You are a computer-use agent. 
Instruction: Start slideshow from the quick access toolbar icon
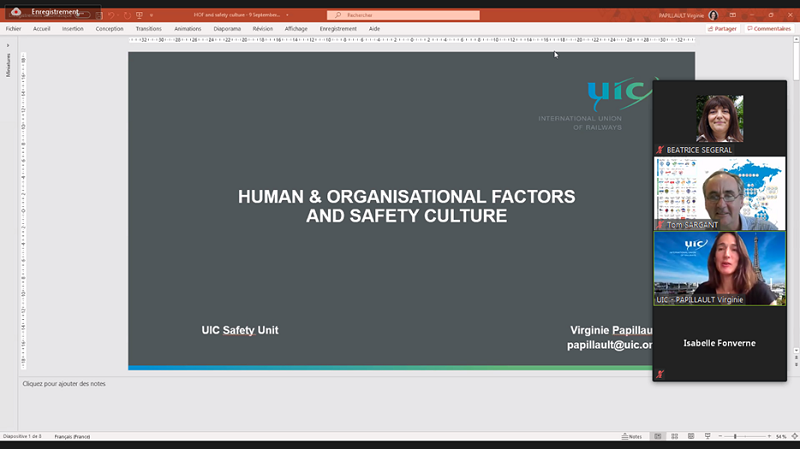(139, 15)
